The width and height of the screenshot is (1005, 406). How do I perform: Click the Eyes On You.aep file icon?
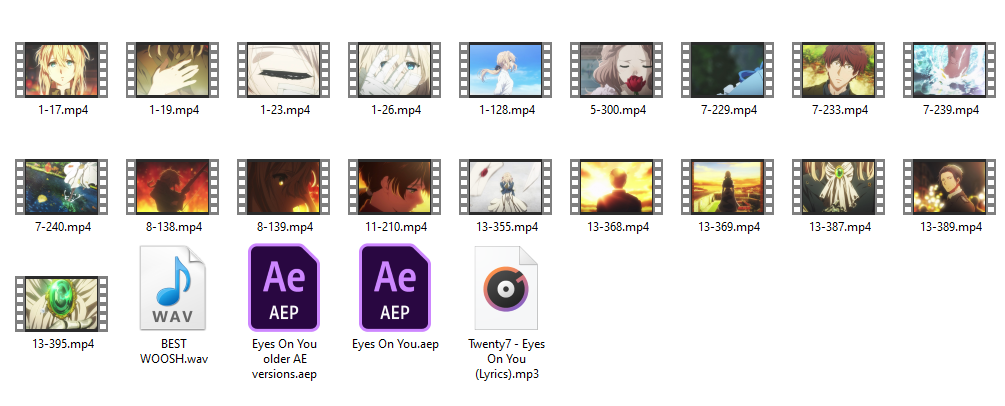(x=394, y=287)
